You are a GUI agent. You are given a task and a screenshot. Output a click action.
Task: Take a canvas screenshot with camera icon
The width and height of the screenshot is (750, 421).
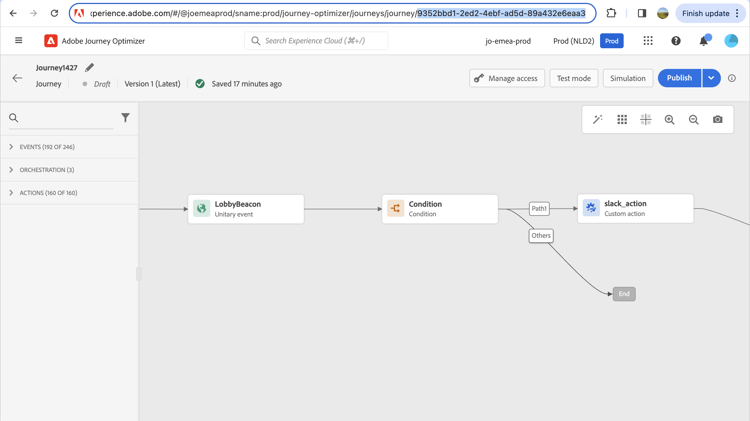pyautogui.click(x=717, y=120)
